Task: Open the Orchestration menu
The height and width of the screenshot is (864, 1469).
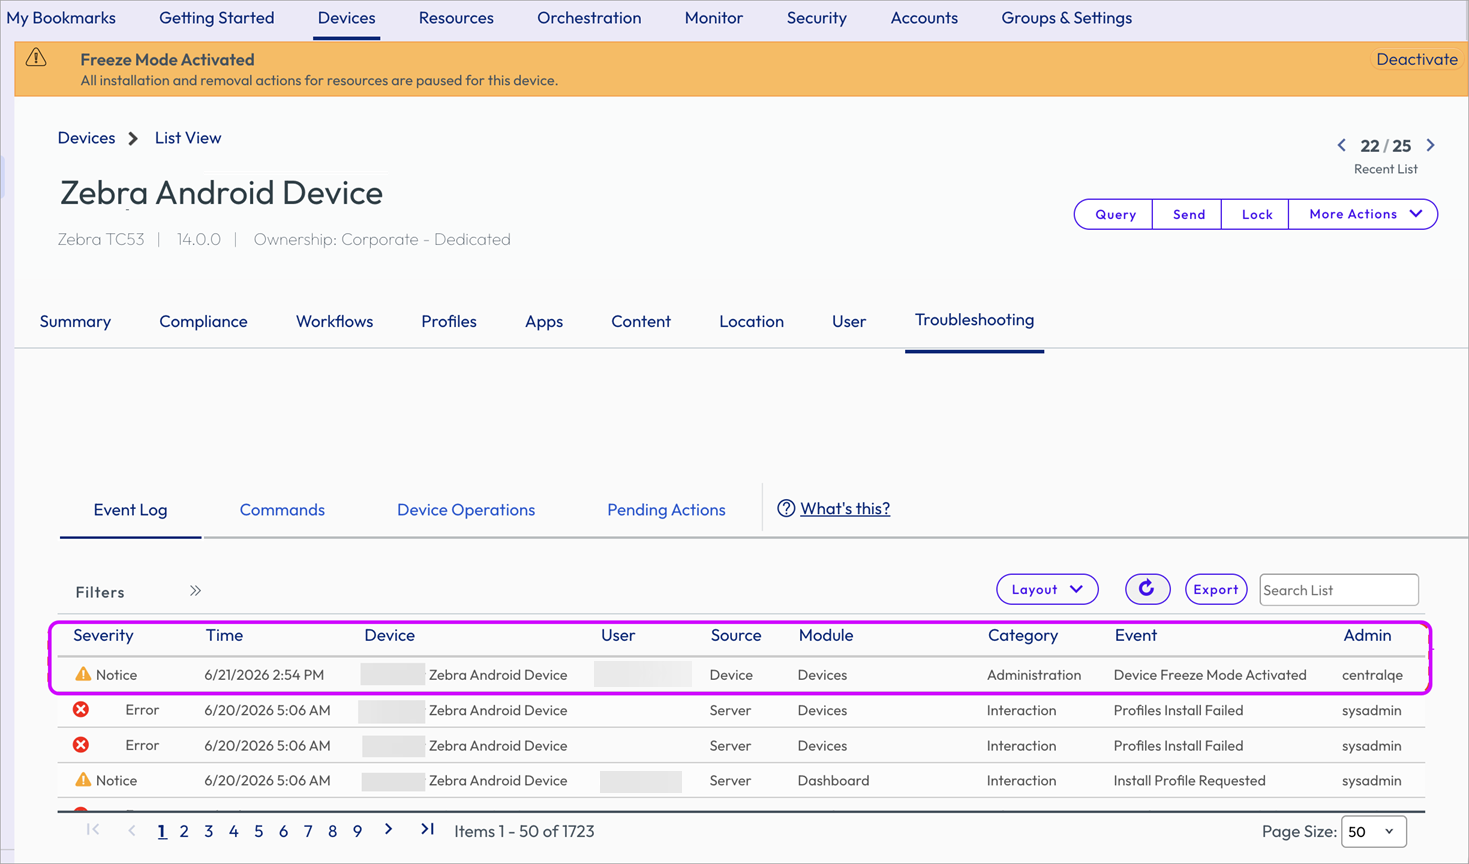Action: 589,18
